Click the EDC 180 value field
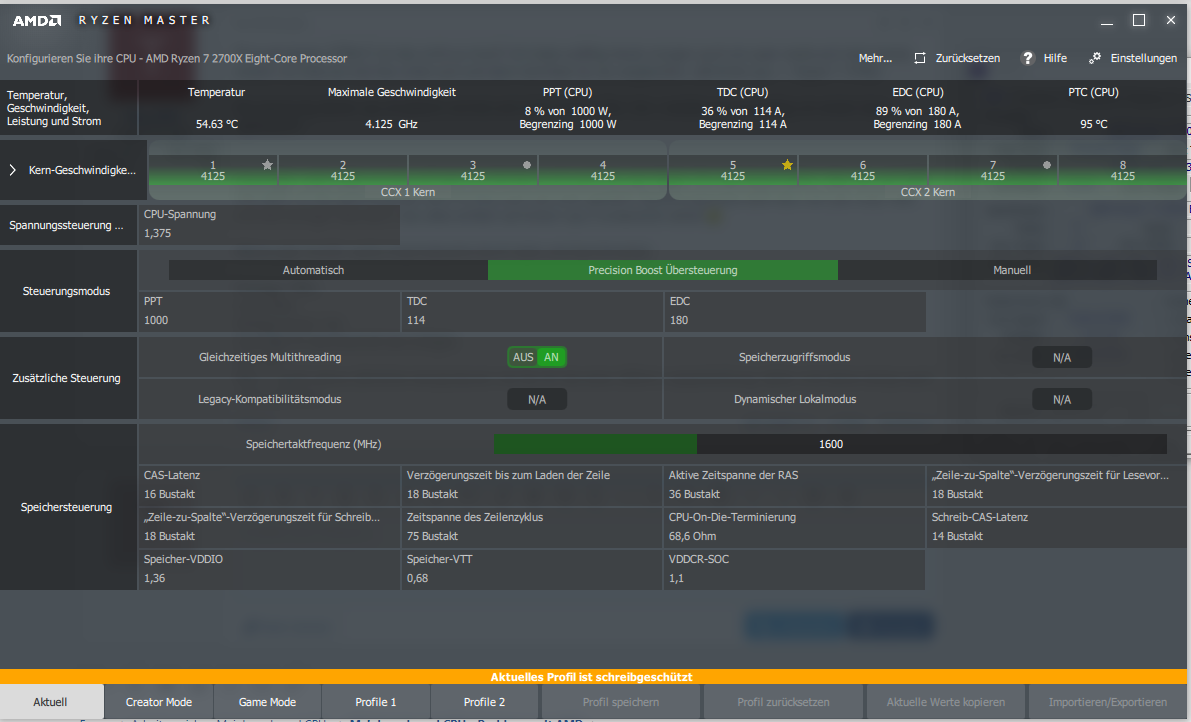The height and width of the screenshot is (722, 1191). [795, 311]
